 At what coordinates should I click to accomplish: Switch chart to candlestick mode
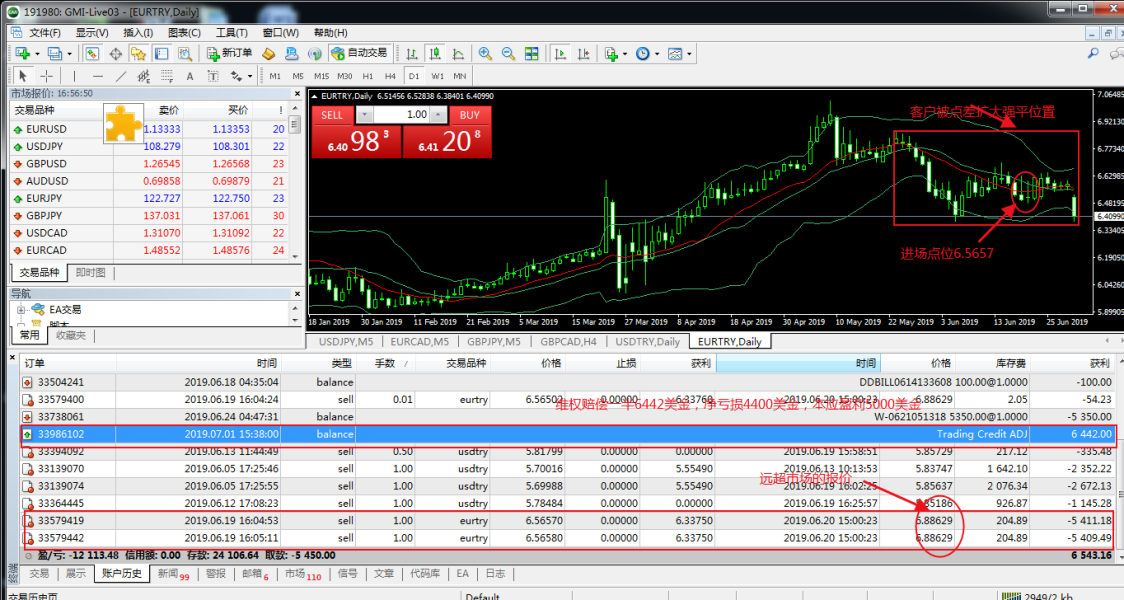[435, 53]
